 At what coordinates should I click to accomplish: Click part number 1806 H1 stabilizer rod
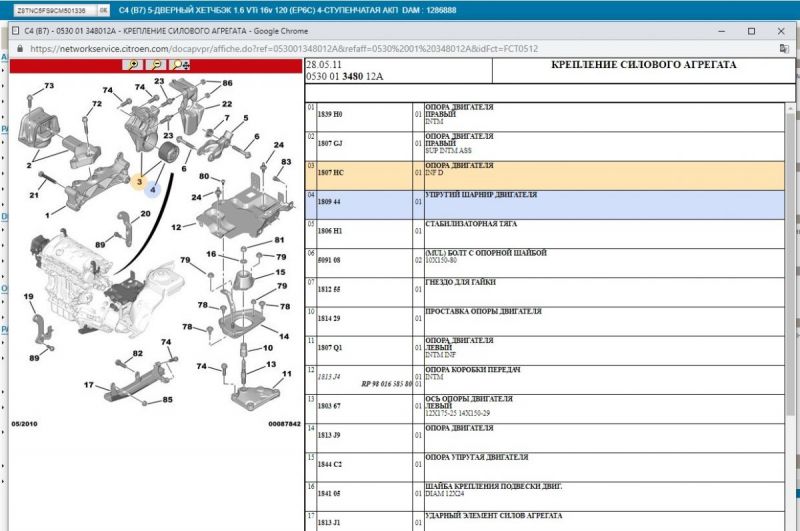click(330, 231)
